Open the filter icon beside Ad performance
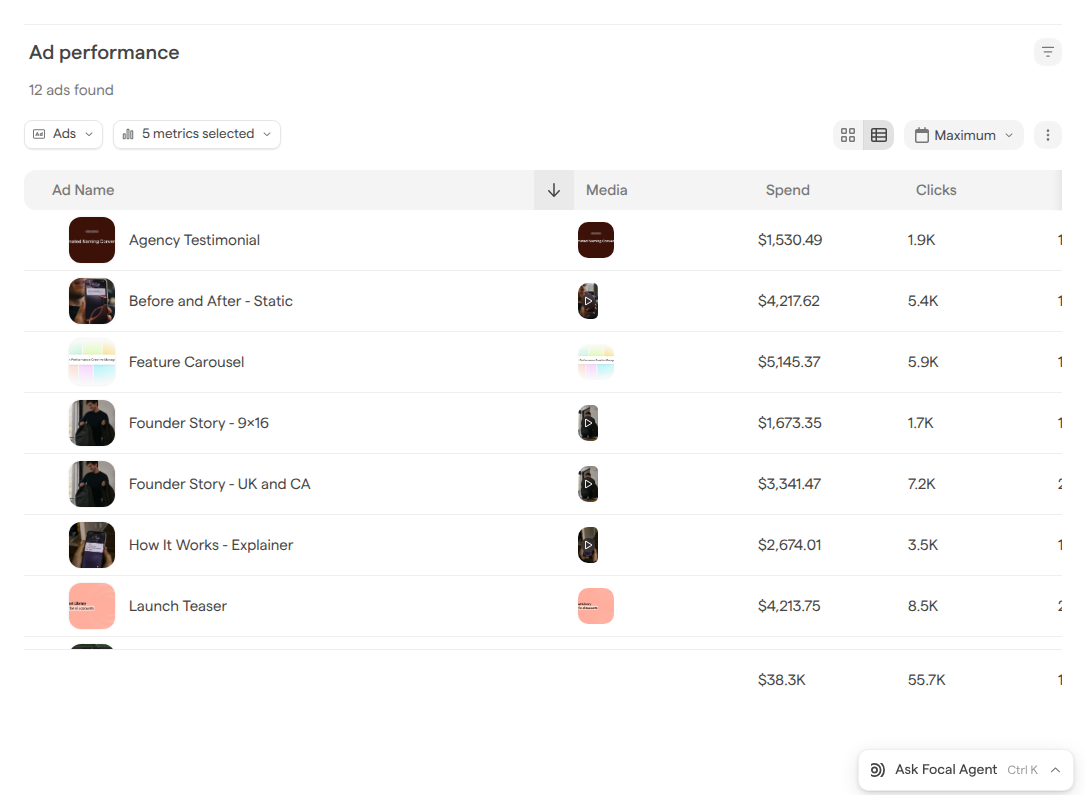Image resolution: width=1086 pixels, height=795 pixels. point(1047,52)
